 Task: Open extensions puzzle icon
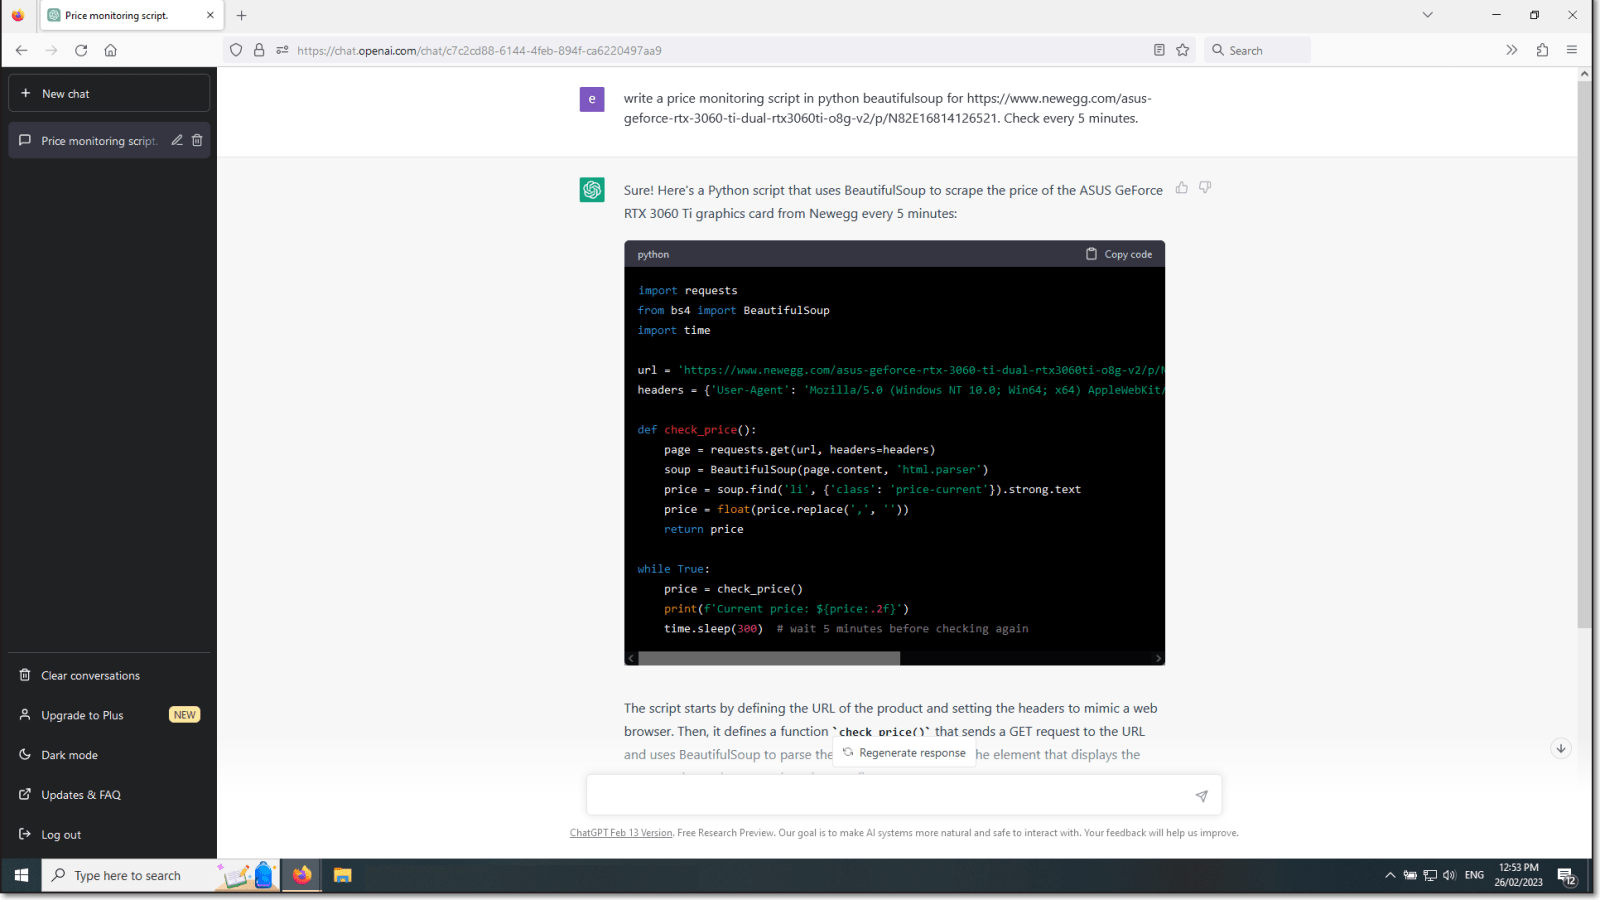(x=1542, y=50)
